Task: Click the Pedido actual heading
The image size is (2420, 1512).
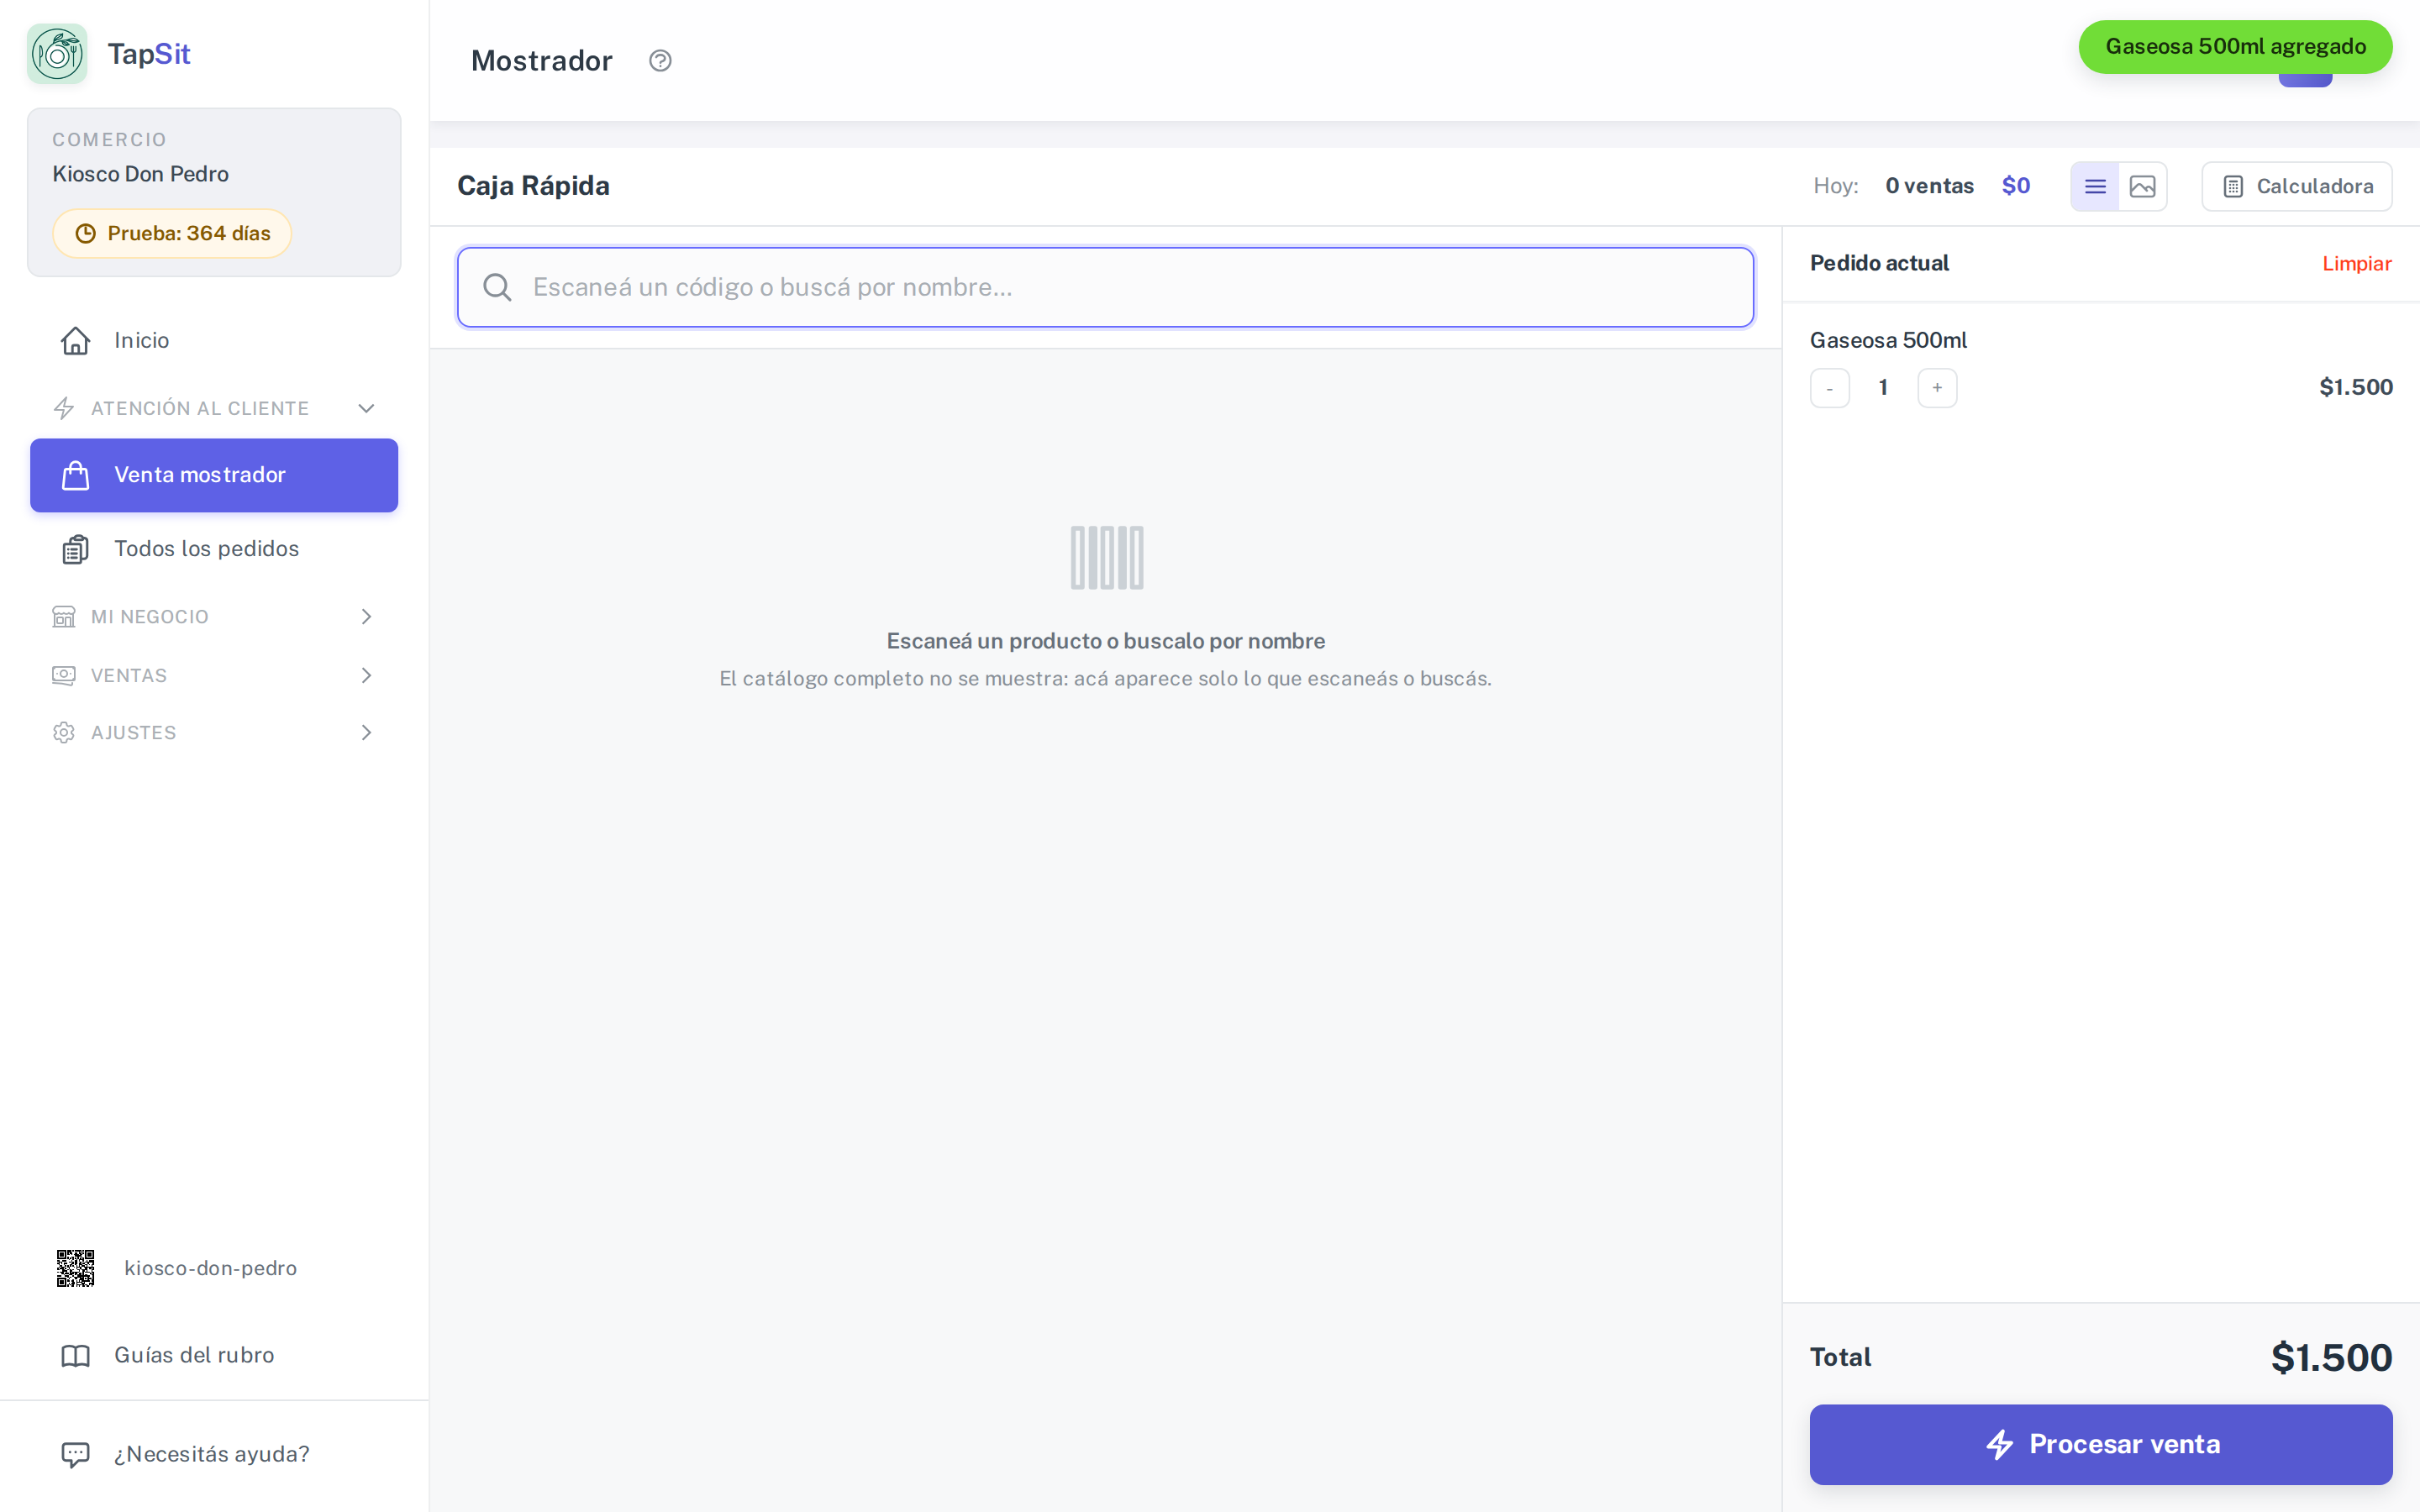Action: click(1879, 263)
